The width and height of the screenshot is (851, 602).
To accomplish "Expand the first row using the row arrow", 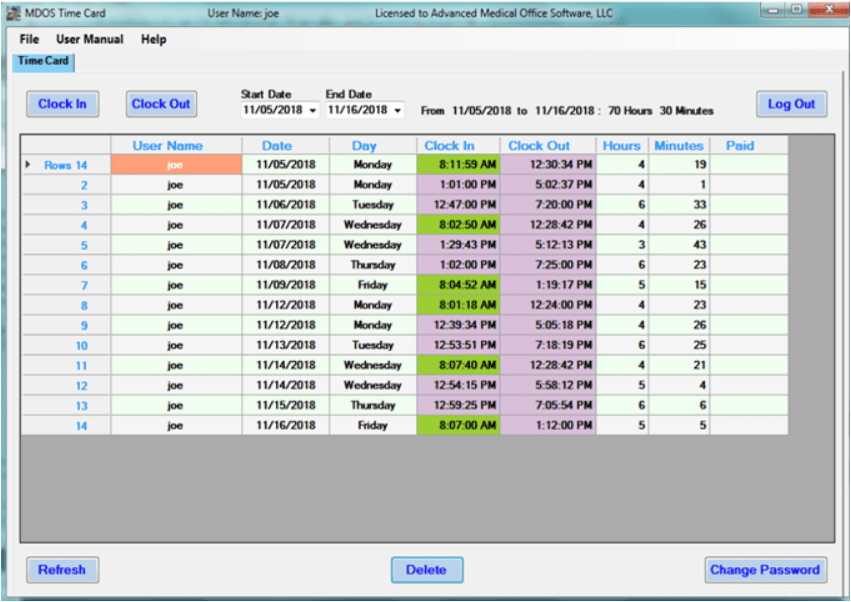I will point(29,164).
